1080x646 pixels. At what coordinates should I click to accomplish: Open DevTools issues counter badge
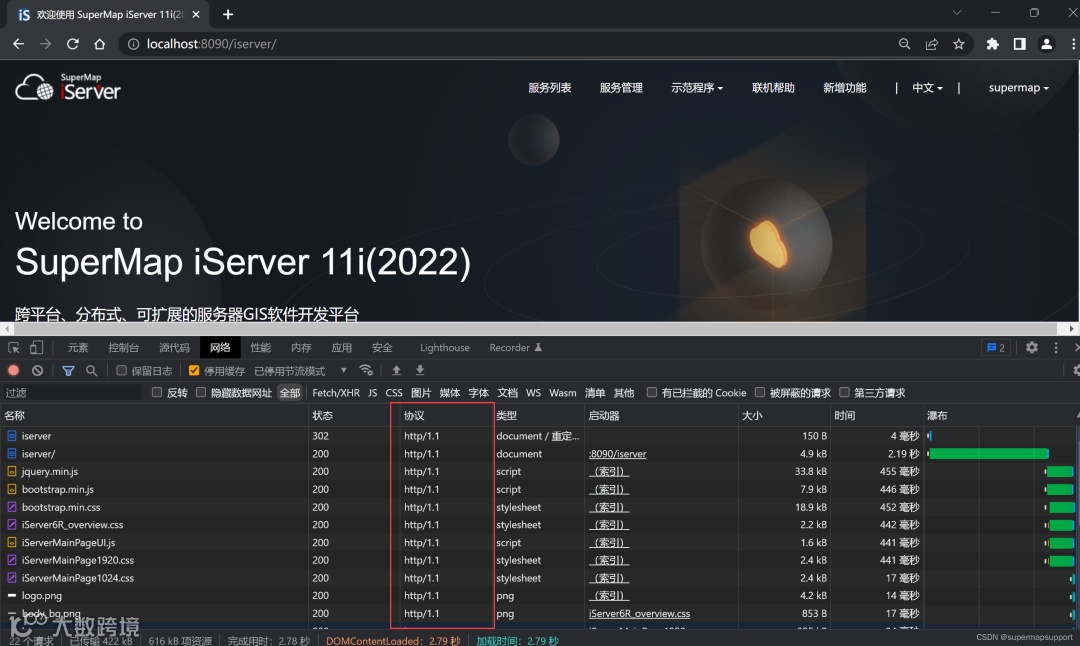pyautogui.click(x=996, y=348)
